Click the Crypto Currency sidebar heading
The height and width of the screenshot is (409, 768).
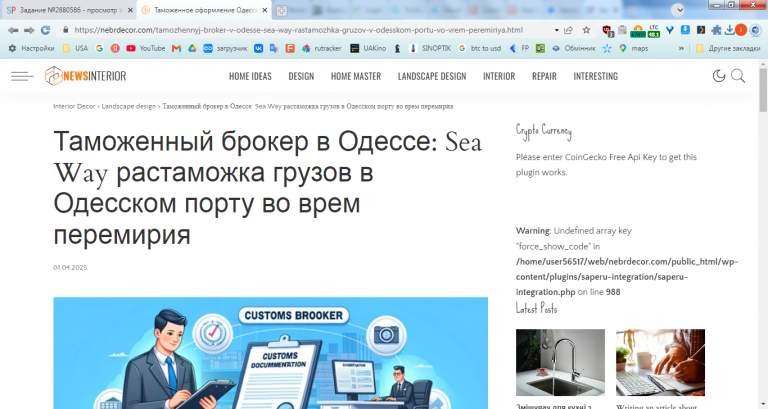543,131
